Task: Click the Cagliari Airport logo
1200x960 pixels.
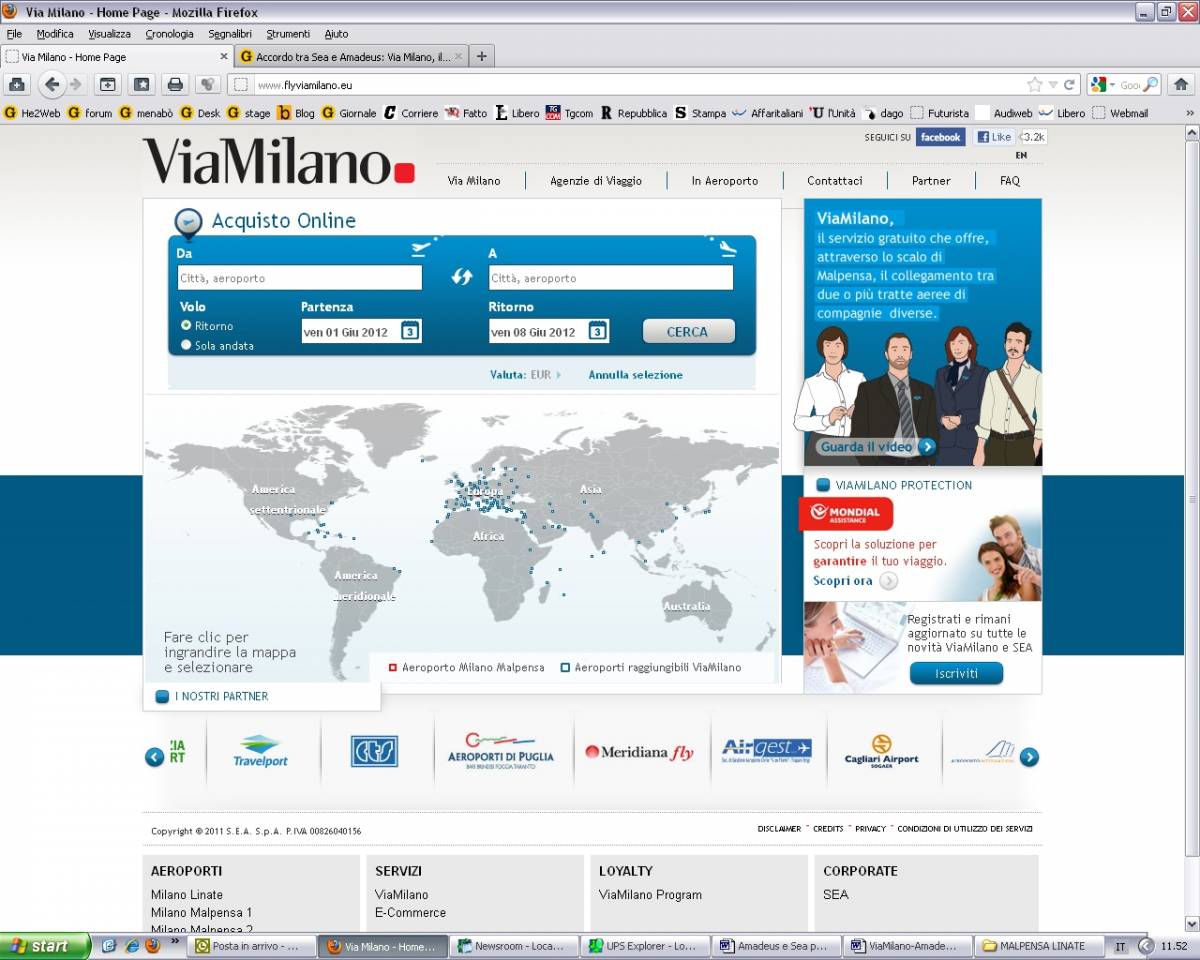Action: pos(881,751)
